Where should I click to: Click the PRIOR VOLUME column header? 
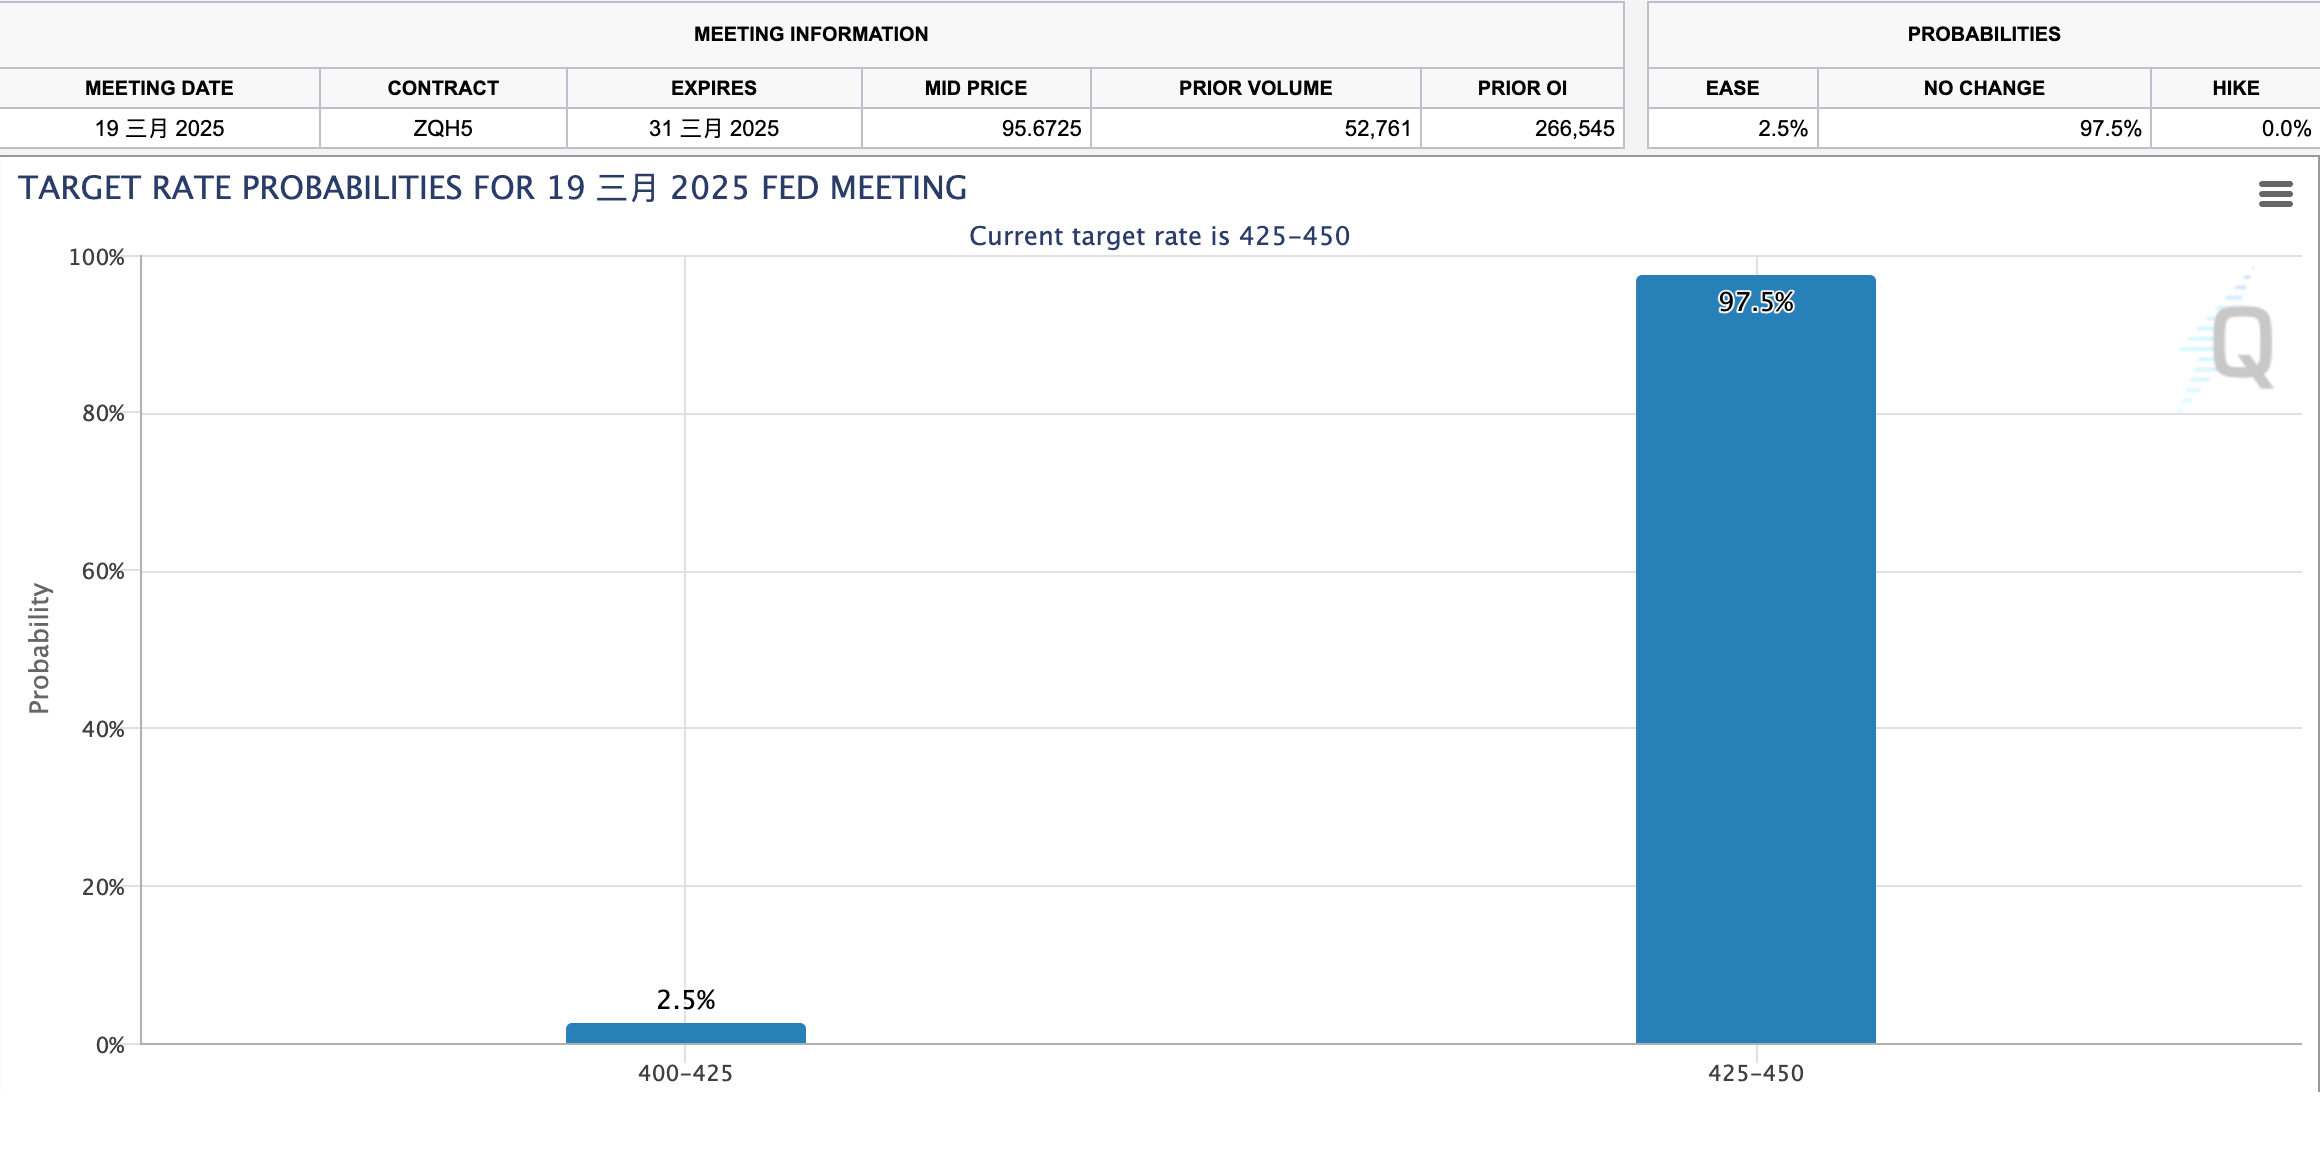click(x=1255, y=88)
